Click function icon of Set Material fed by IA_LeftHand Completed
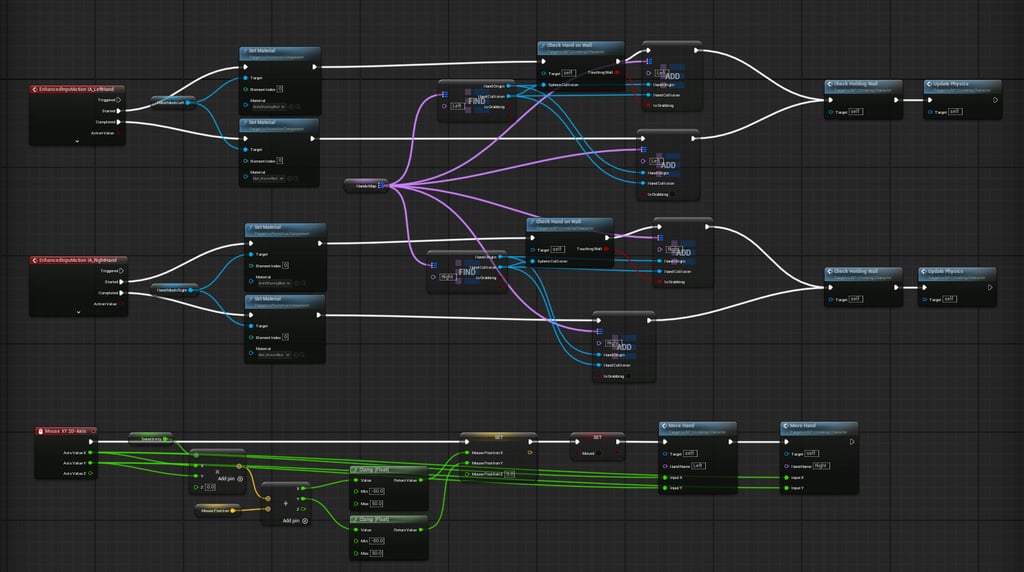Image resolution: width=1024 pixels, height=572 pixels. click(x=245, y=122)
